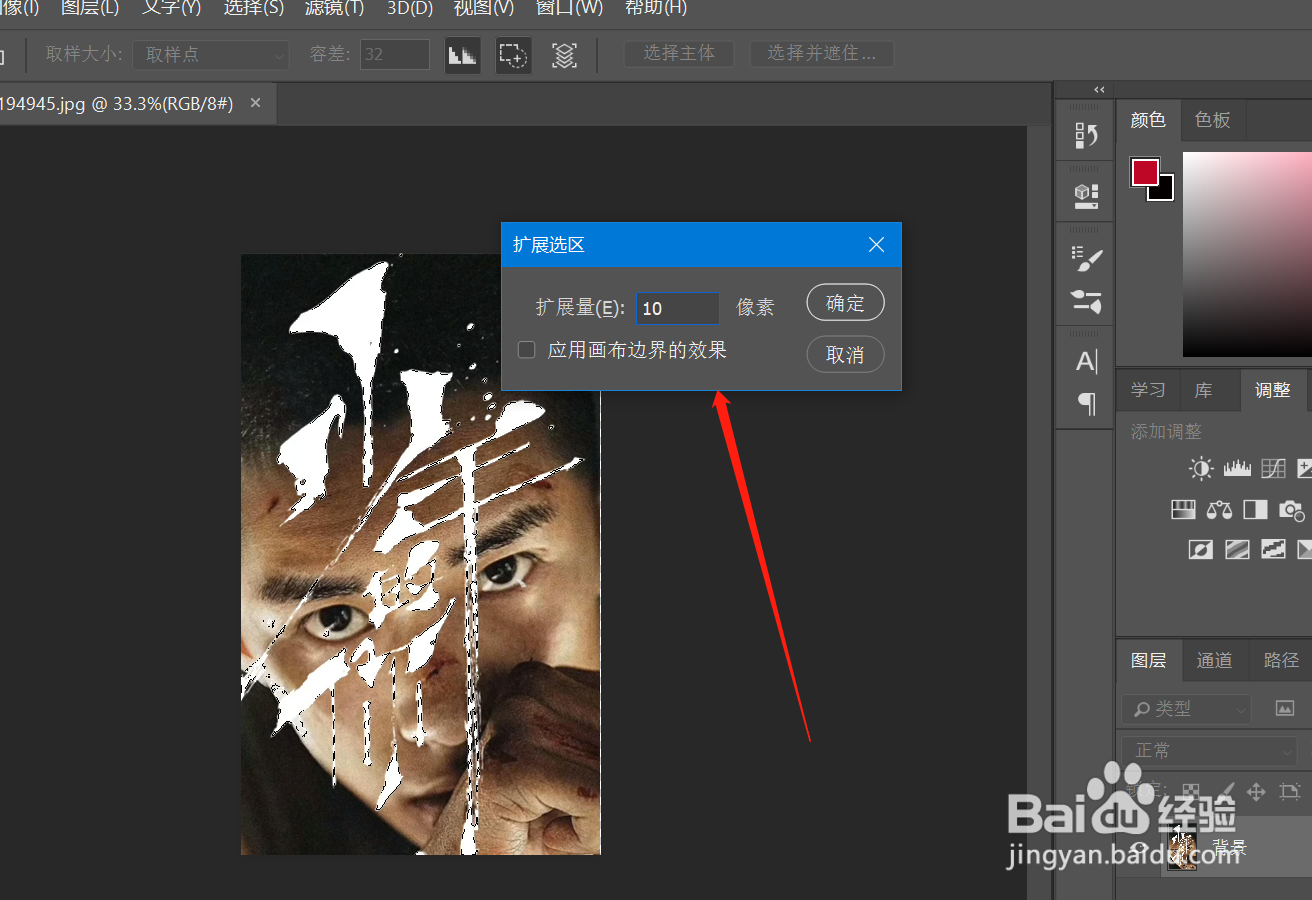
Task: Click 确定 in the expand selection dialog
Action: coord(845,303)
